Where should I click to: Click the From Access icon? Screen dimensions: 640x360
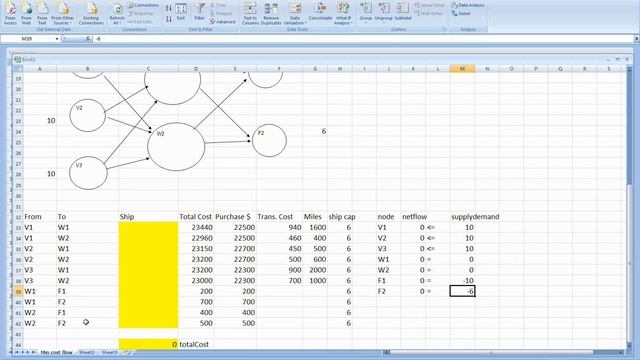click(x=10, y=13)
